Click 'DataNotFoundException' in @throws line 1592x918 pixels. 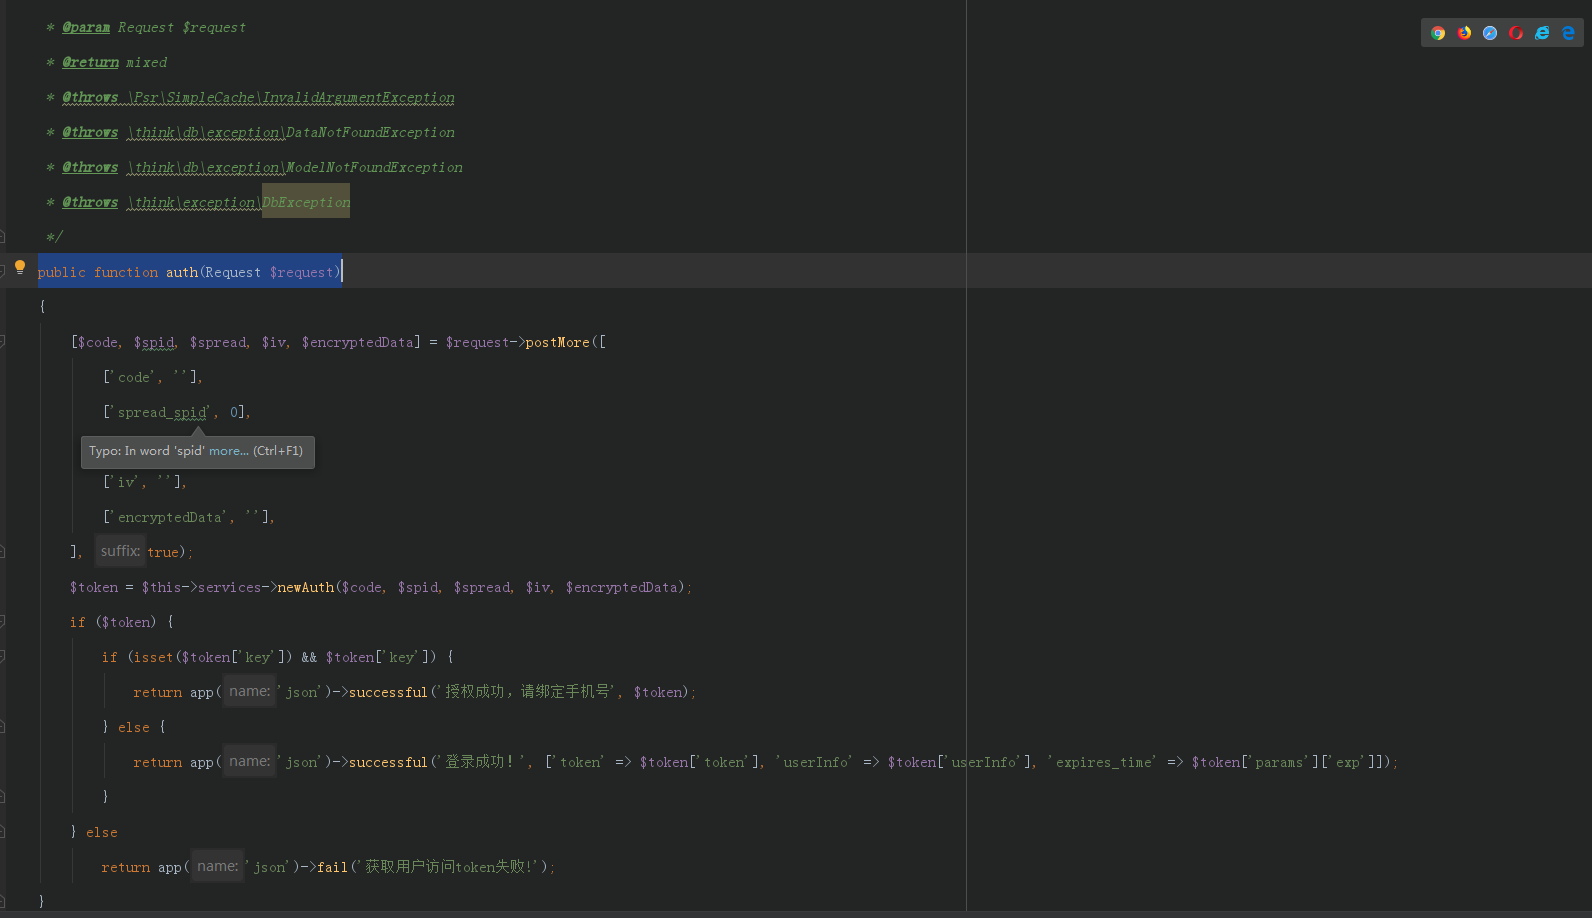[370, 132]
